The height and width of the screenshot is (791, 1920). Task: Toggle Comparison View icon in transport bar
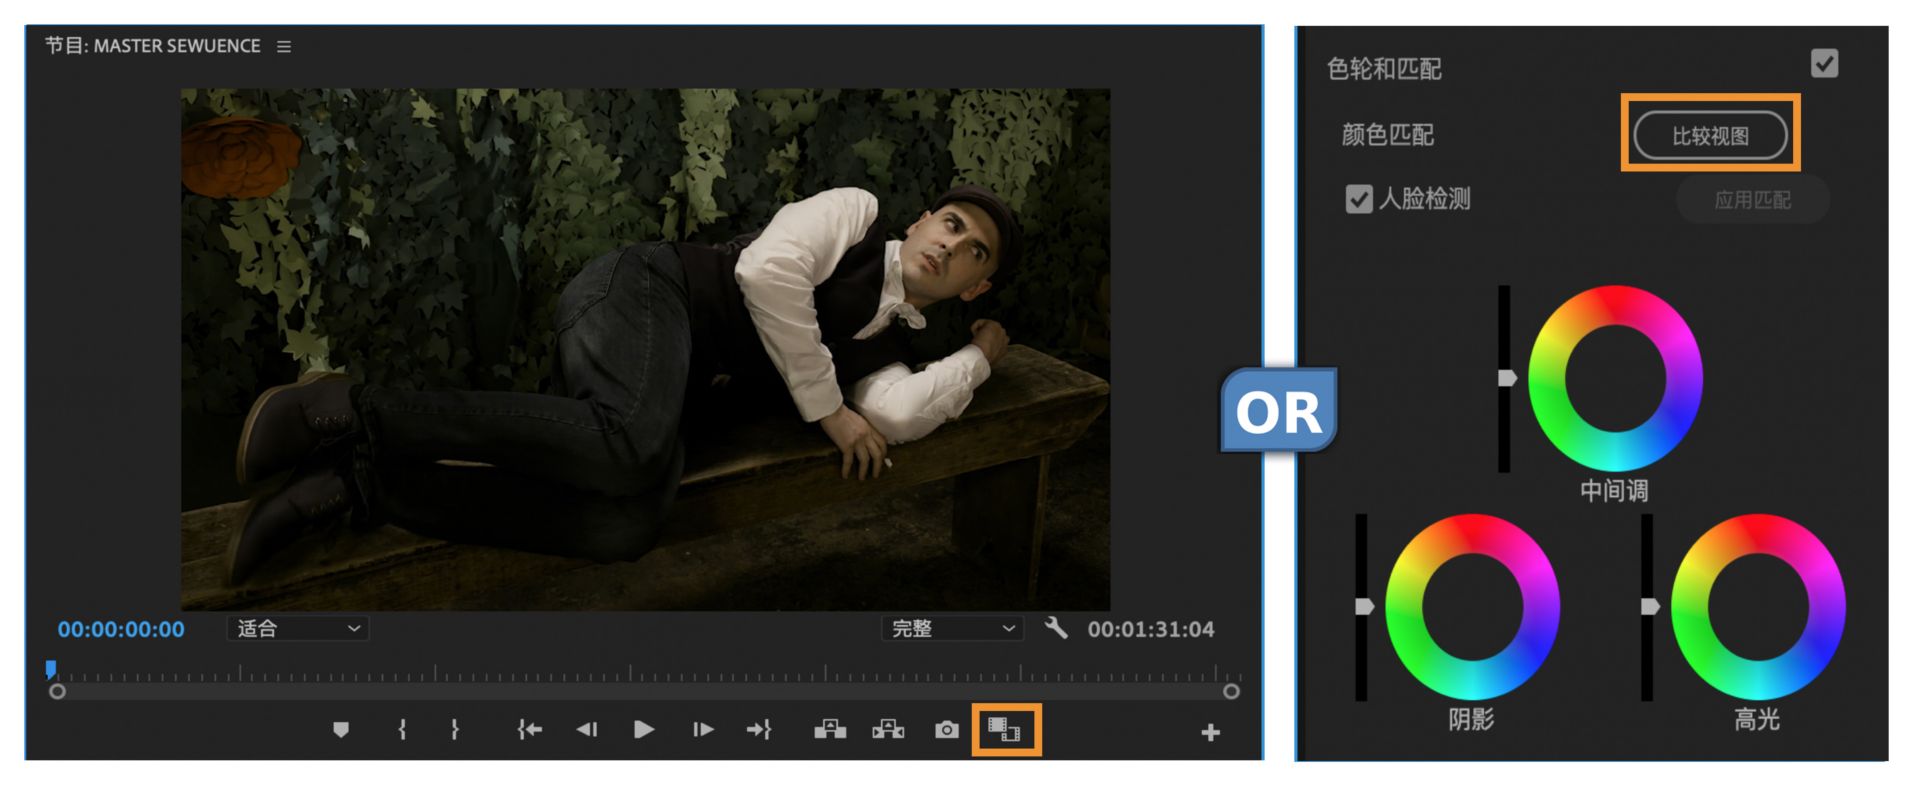click(1004, 730)
